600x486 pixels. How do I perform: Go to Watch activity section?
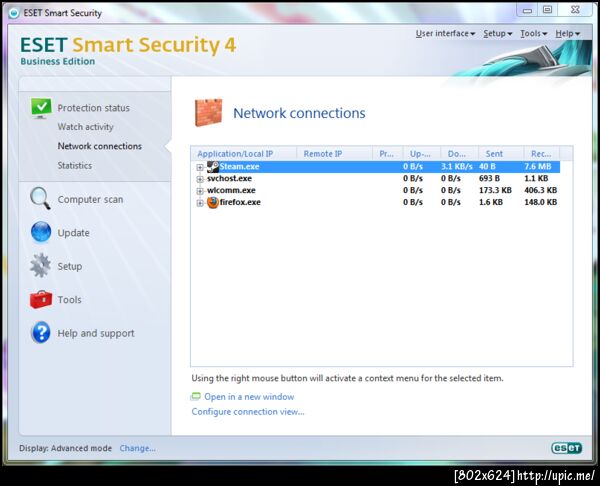pyautogui.click(x=85, y=127)
